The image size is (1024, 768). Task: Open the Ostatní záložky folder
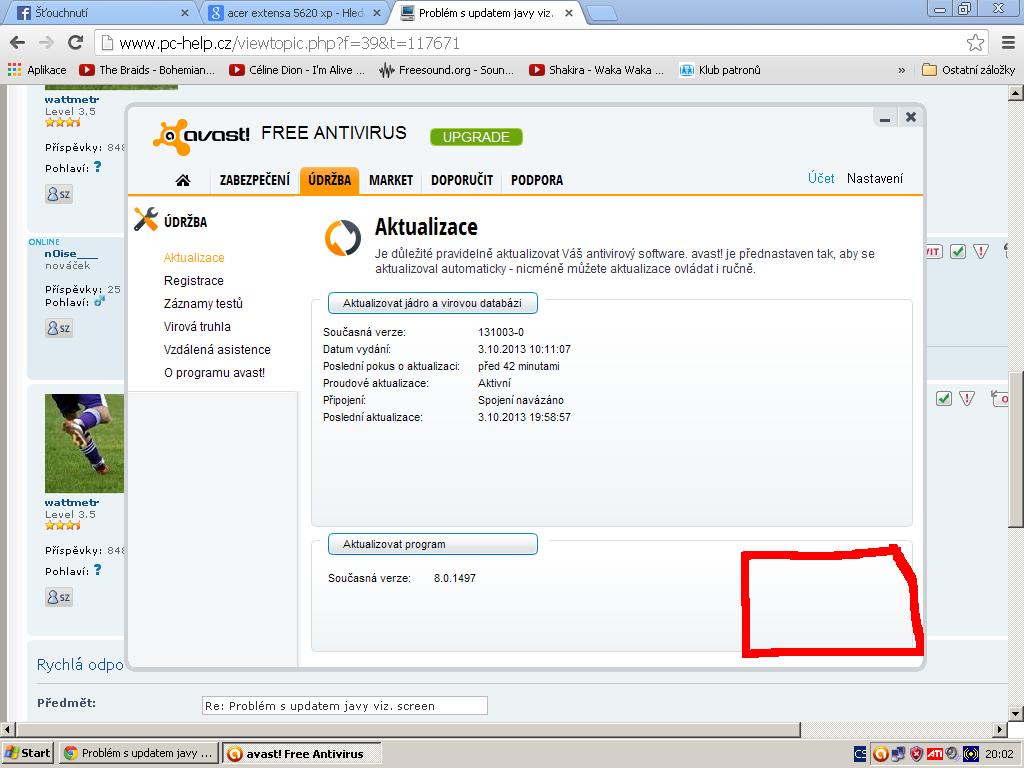tap(968, 70)
